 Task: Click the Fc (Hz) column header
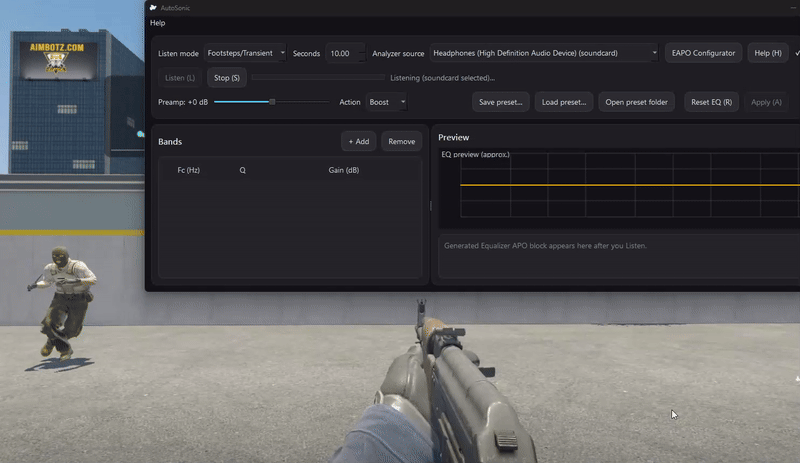coord(189,170)
